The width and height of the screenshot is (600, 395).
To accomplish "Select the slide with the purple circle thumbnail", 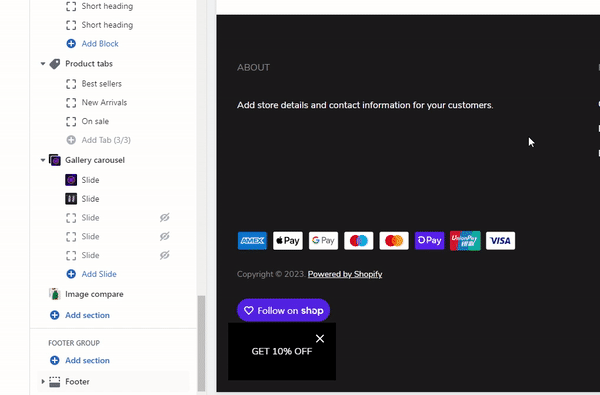I will [x=71, y=180].
